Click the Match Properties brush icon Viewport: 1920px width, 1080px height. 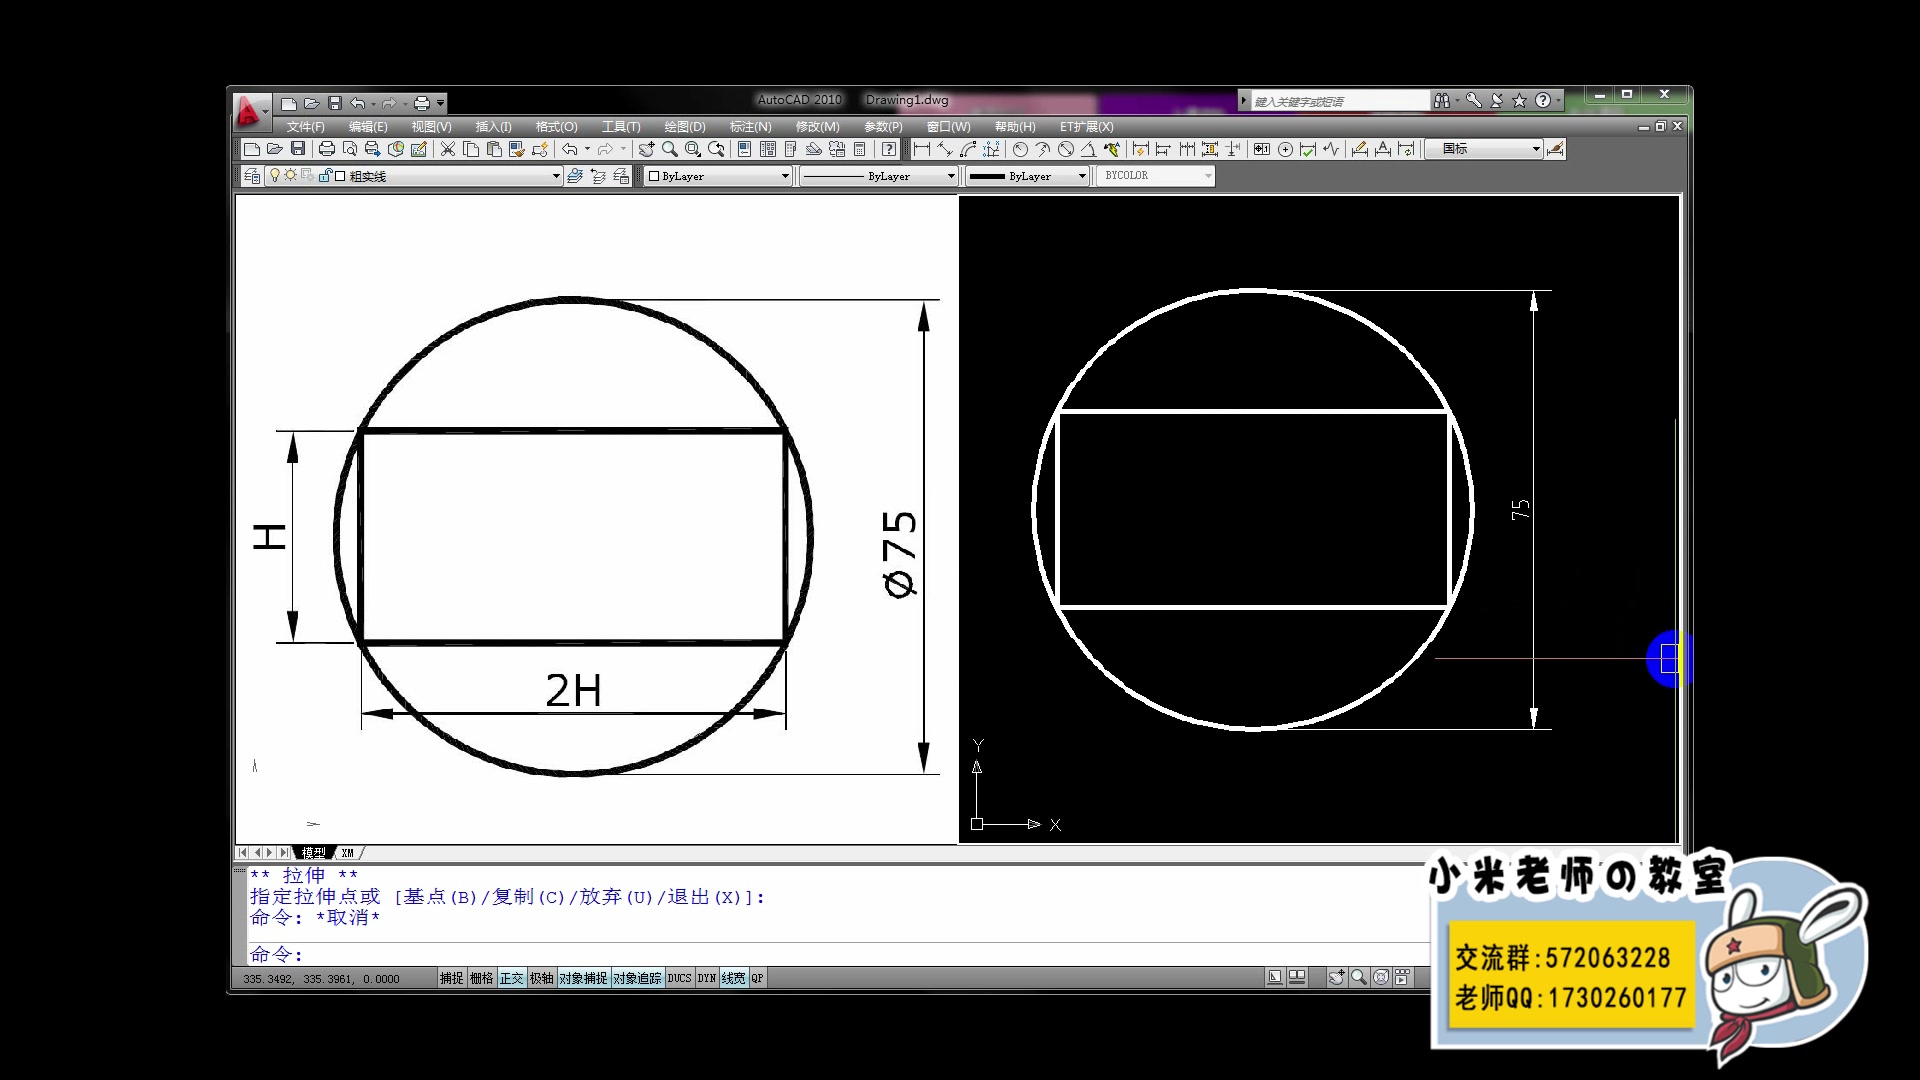click(x=517, y=149)
